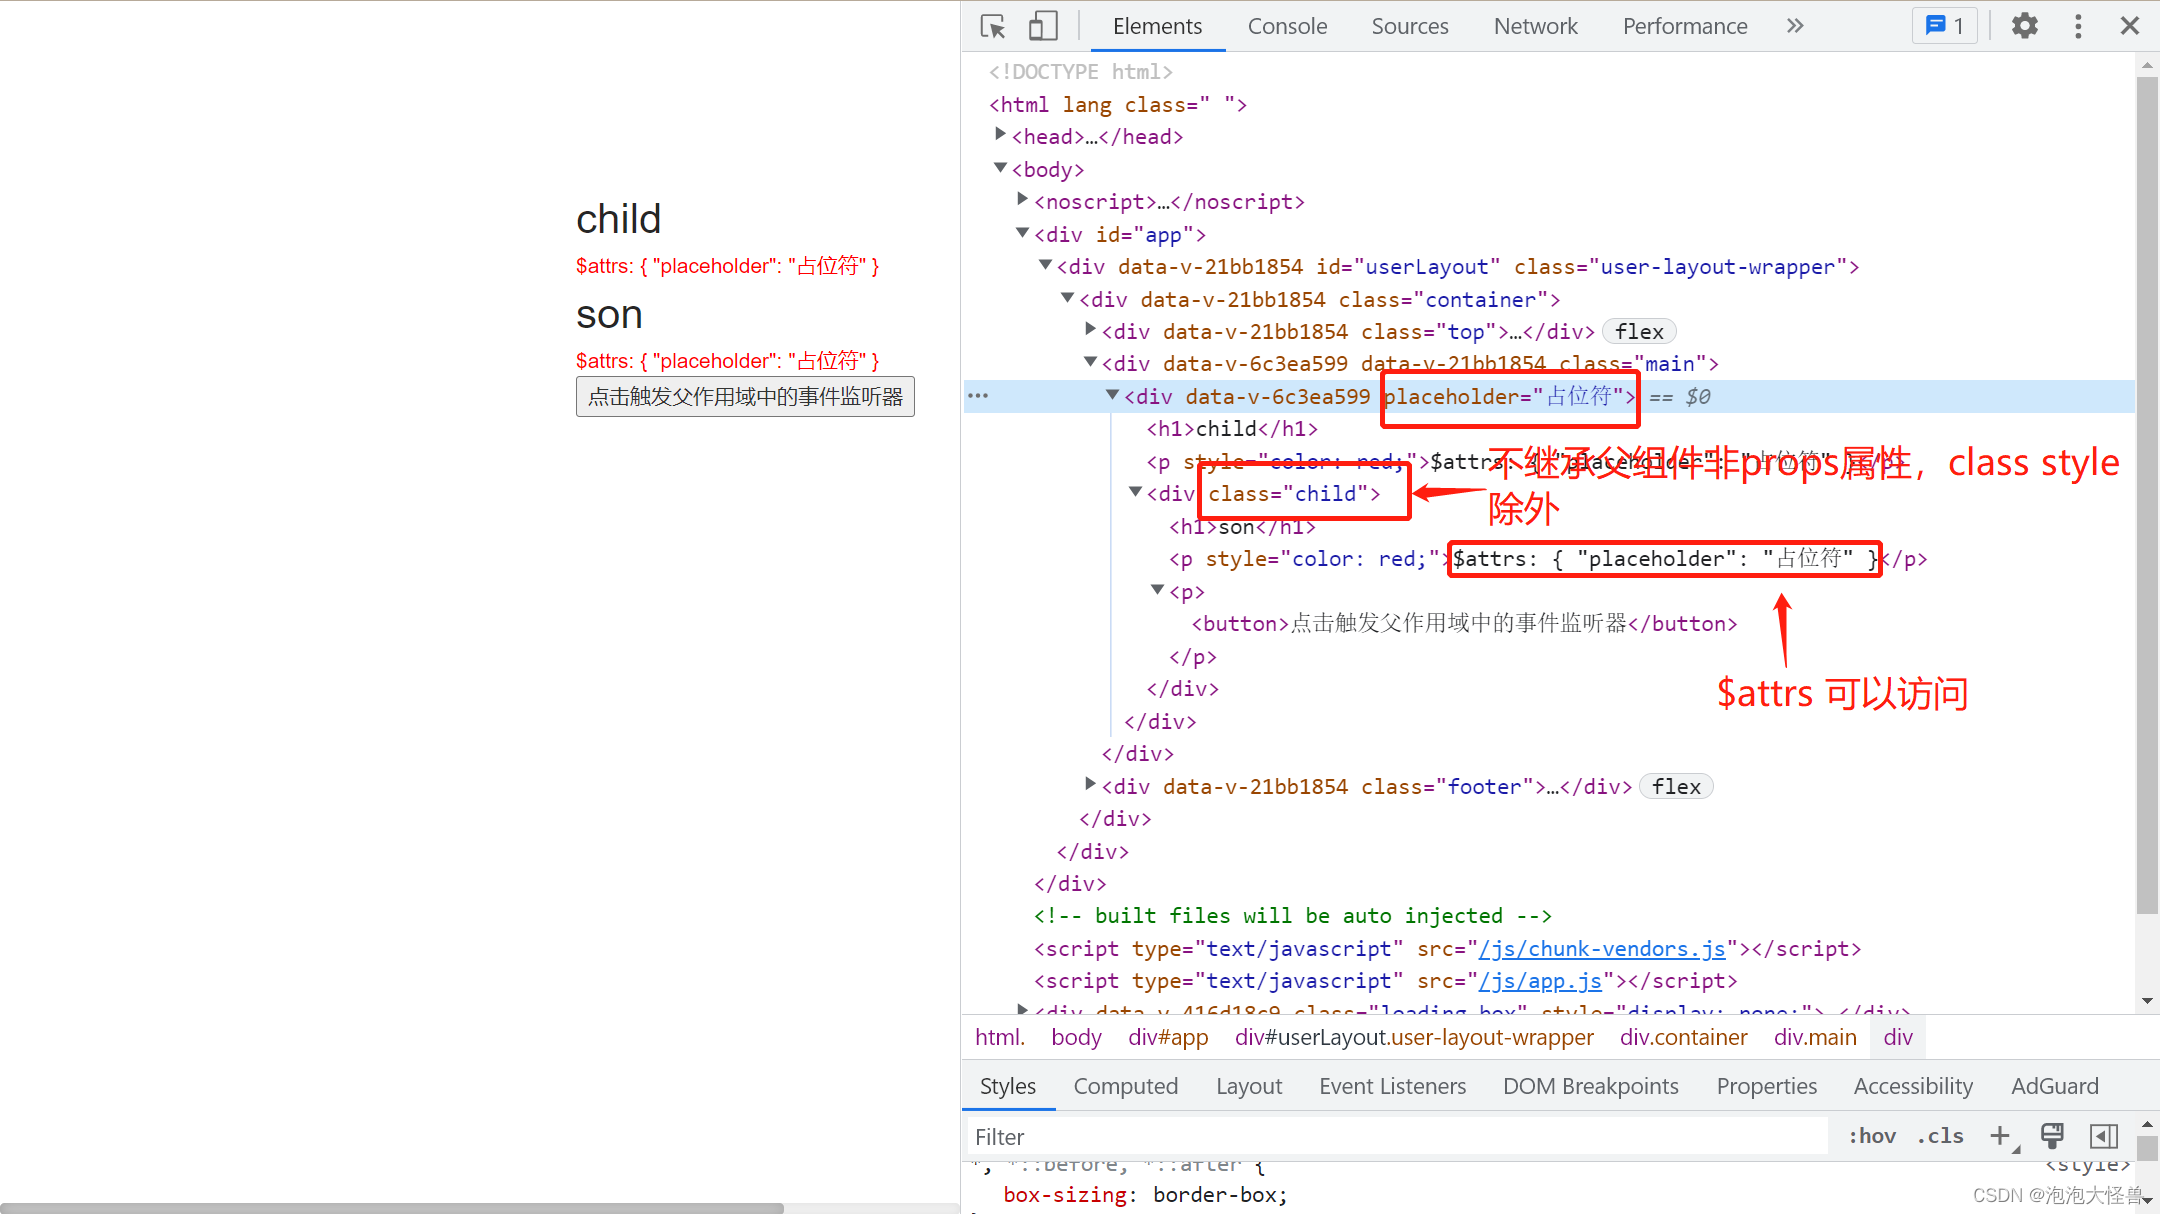2160x1214 pixels.
Task: Collapse the selected placeholder div node
Action: 1112,395
